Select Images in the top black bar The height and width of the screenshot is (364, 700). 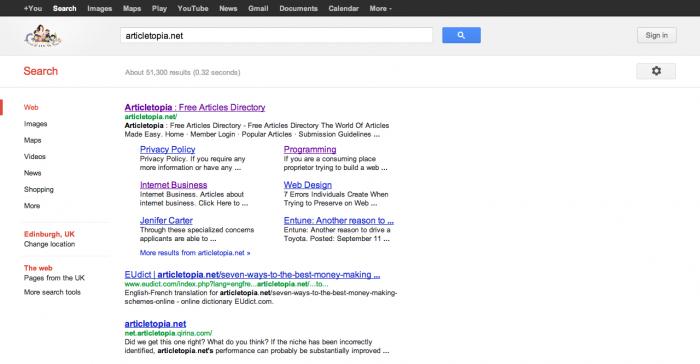[100, 8]
